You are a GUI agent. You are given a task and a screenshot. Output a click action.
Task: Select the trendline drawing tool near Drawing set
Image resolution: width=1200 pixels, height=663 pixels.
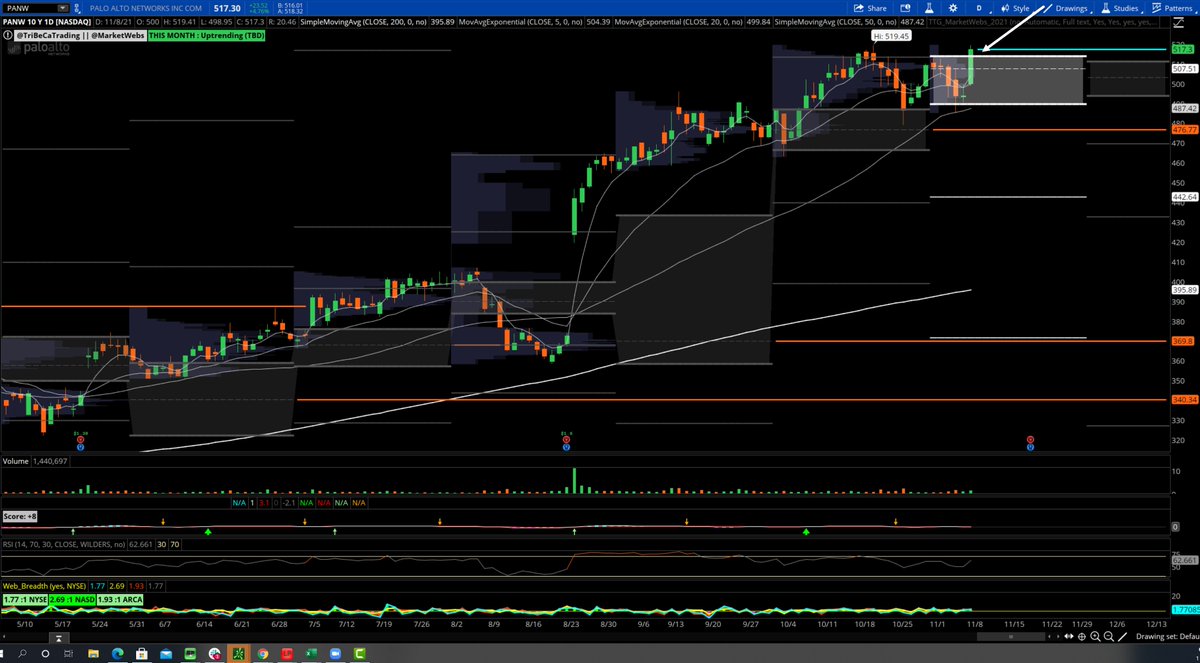coord(1123,636)
